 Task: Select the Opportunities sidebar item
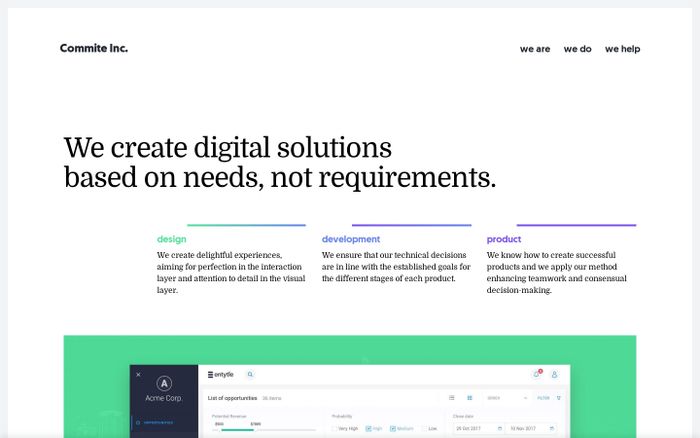click(160, 423)
